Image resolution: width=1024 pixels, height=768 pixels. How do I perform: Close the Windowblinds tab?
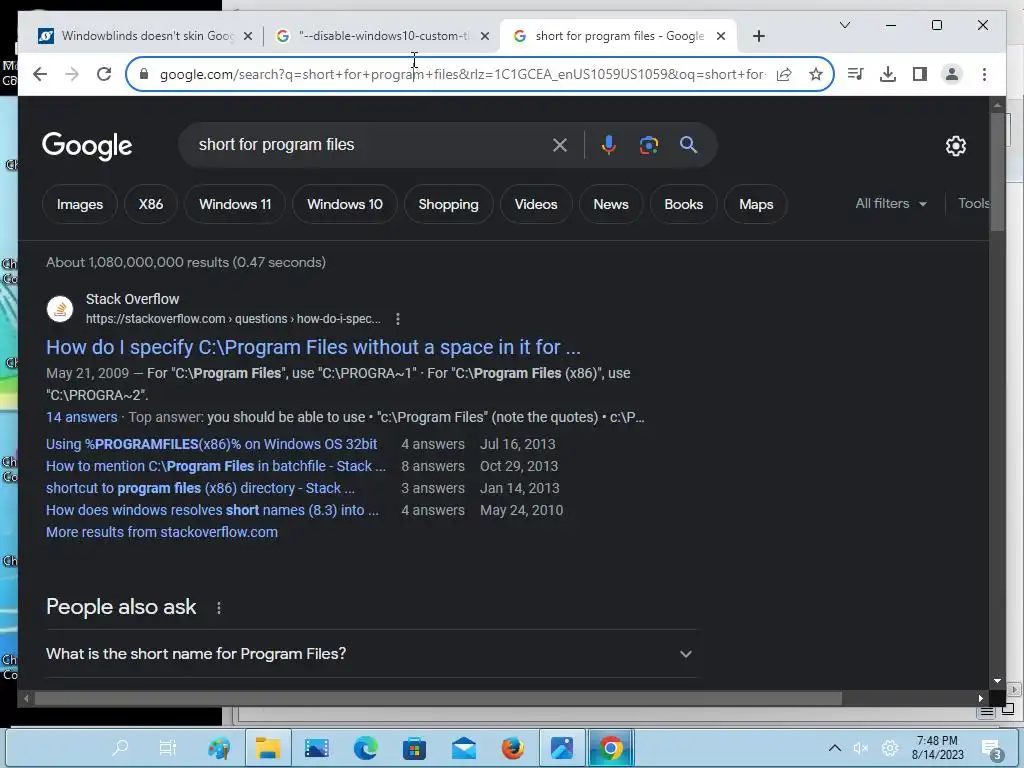point(248,36)
